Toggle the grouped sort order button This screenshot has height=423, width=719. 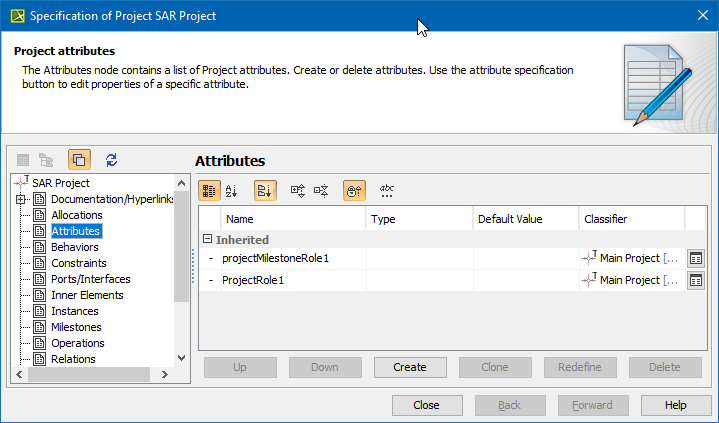[265, 190]
